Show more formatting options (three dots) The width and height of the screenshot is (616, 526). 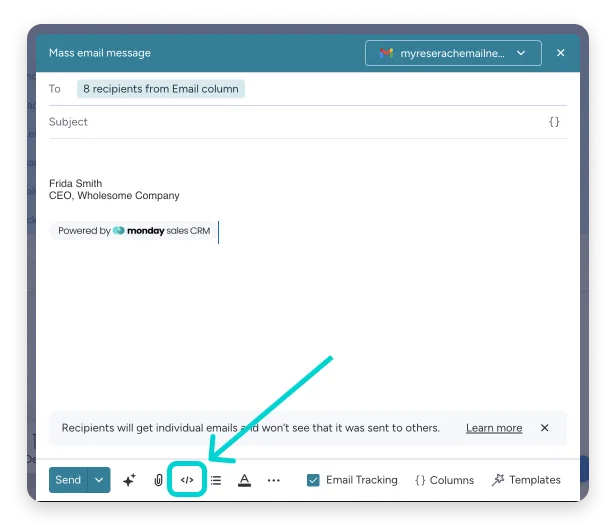(x=273, y=480)
